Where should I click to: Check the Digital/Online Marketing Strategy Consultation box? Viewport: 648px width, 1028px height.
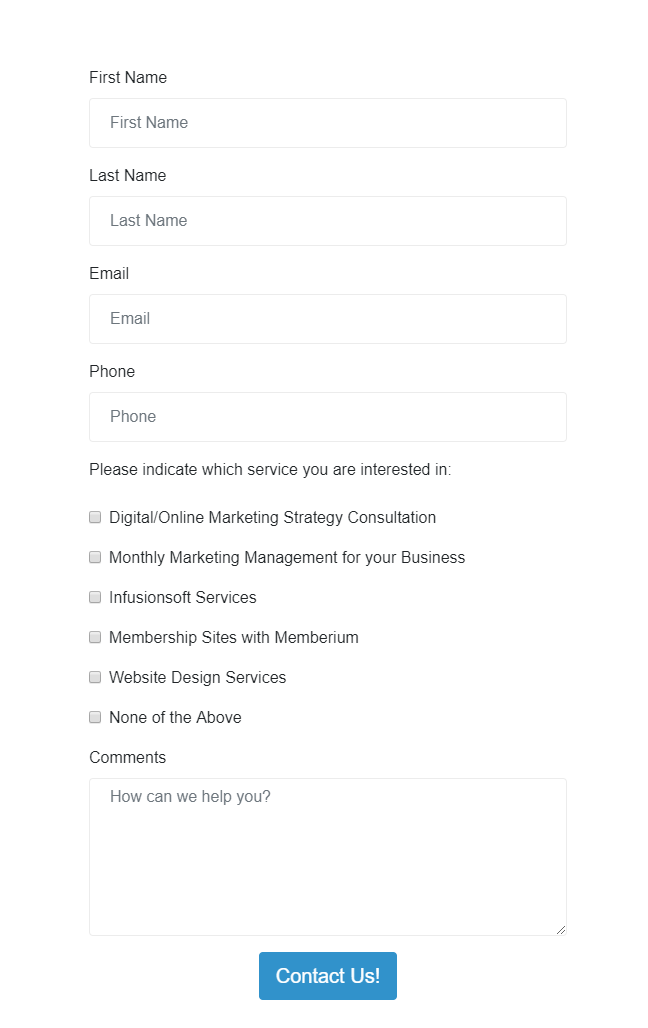(95, 517)
